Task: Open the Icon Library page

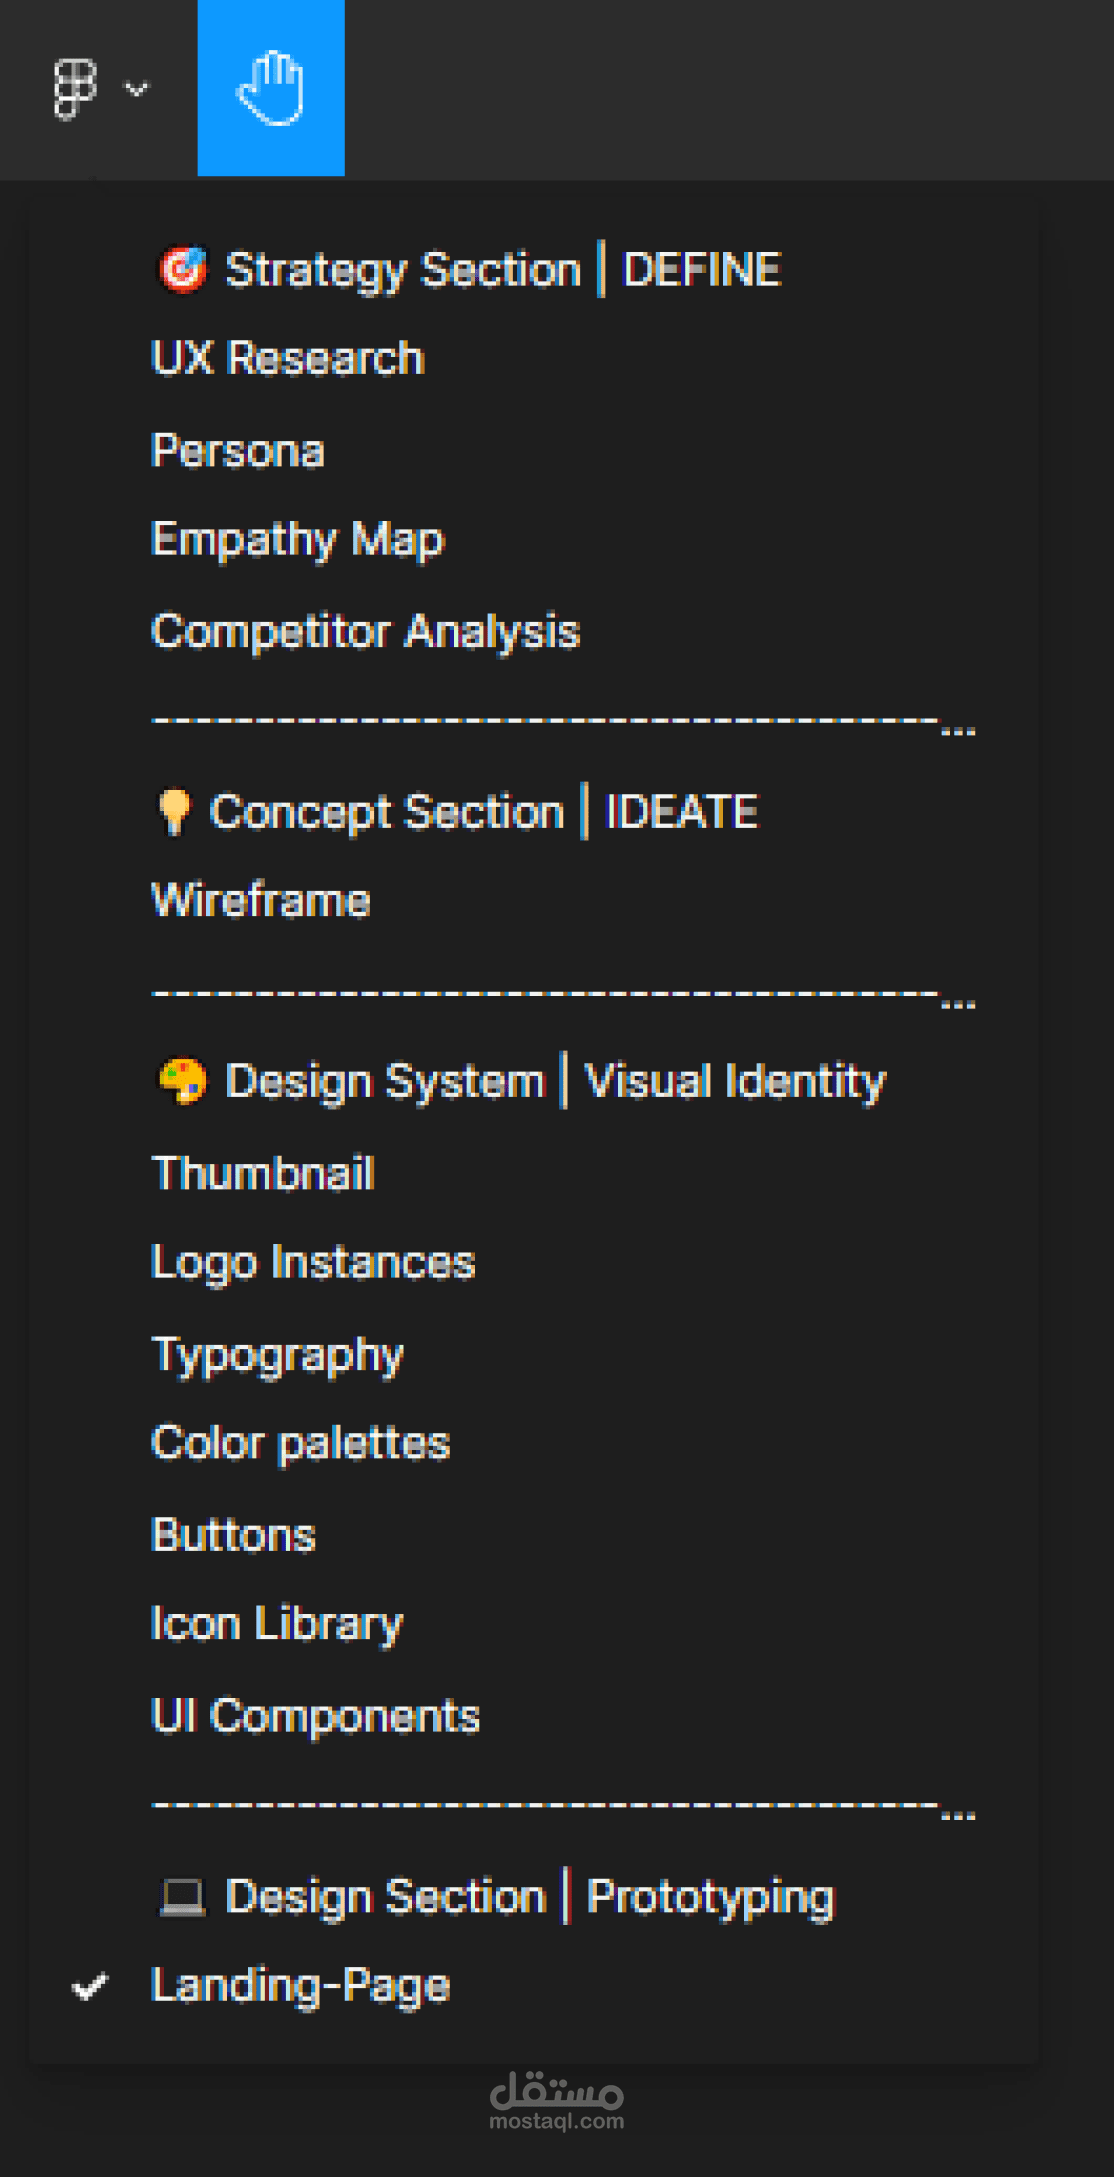Action: 276,1624
